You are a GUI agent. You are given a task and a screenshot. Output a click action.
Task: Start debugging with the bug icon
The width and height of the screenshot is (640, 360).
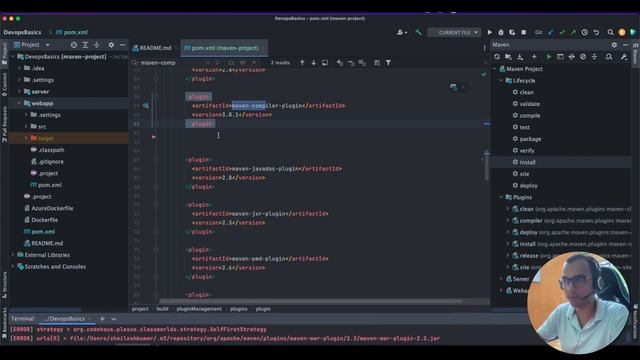[x=501, y=32]
